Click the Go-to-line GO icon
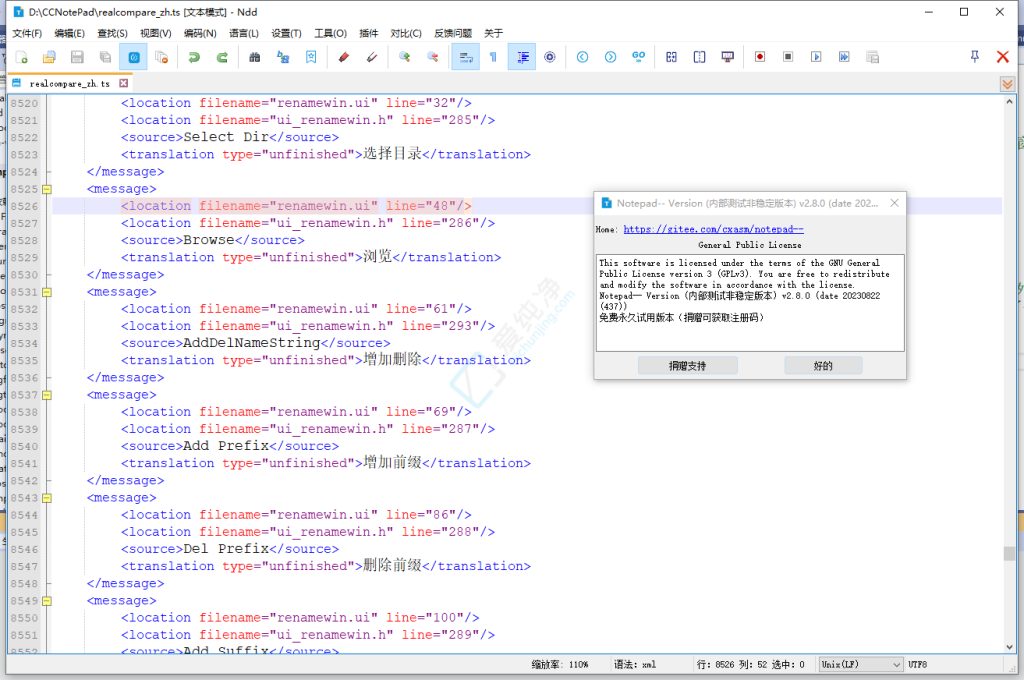The image size is (1024, 680). pyautogui.click(x=637, y=57)
